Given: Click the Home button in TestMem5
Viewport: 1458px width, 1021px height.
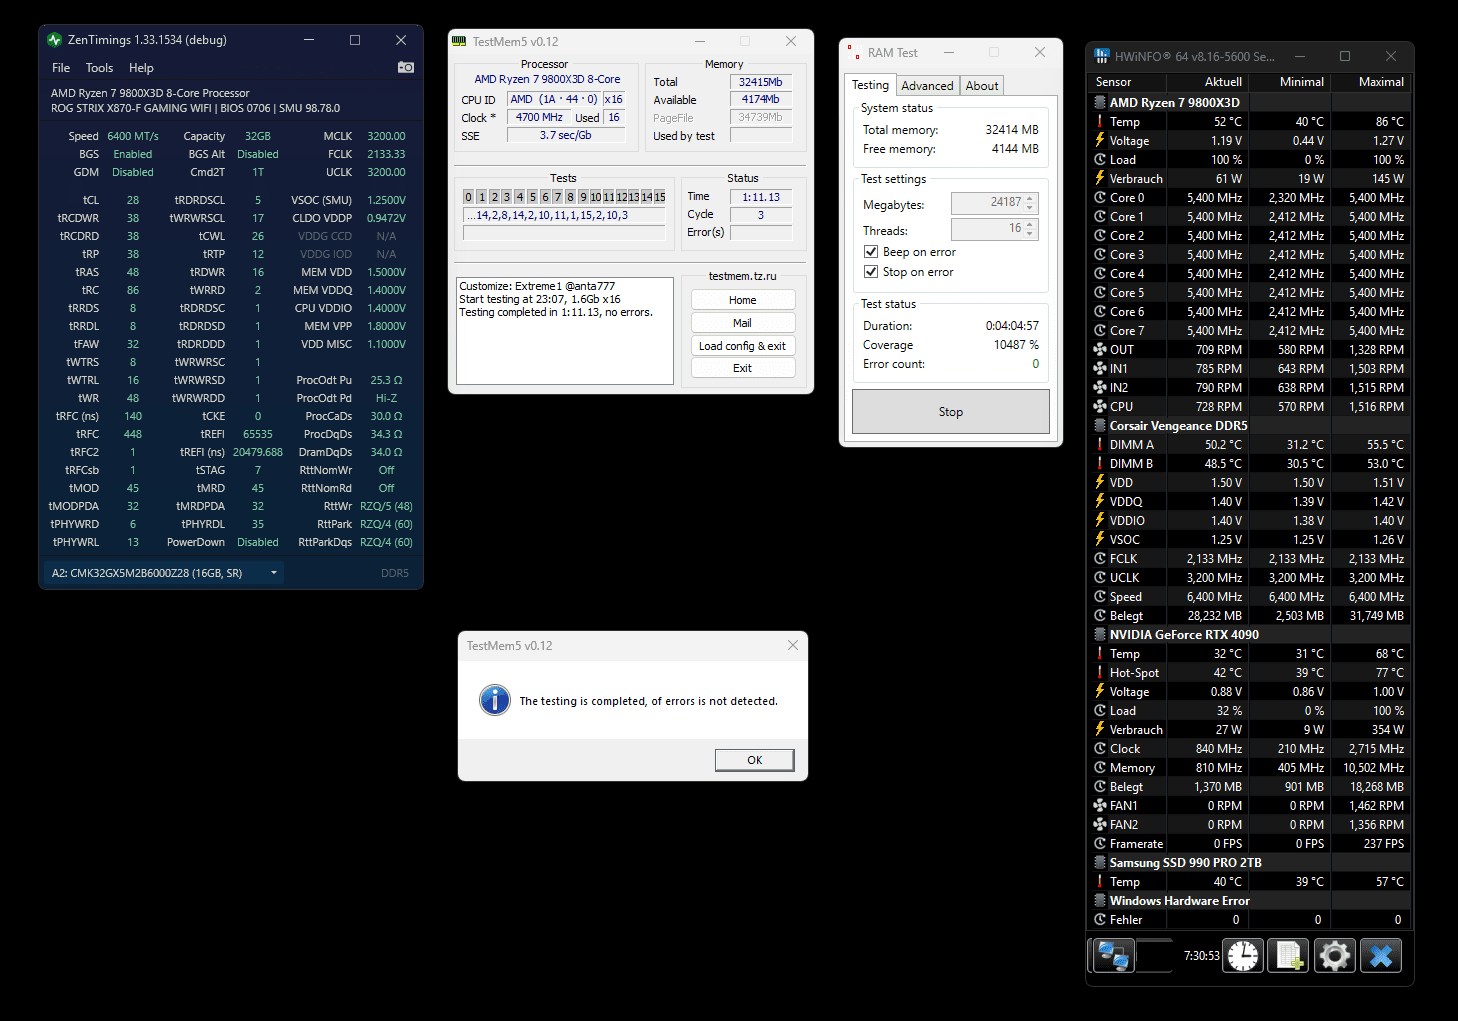Looking at the screenshot, I should tap(743, 300).
